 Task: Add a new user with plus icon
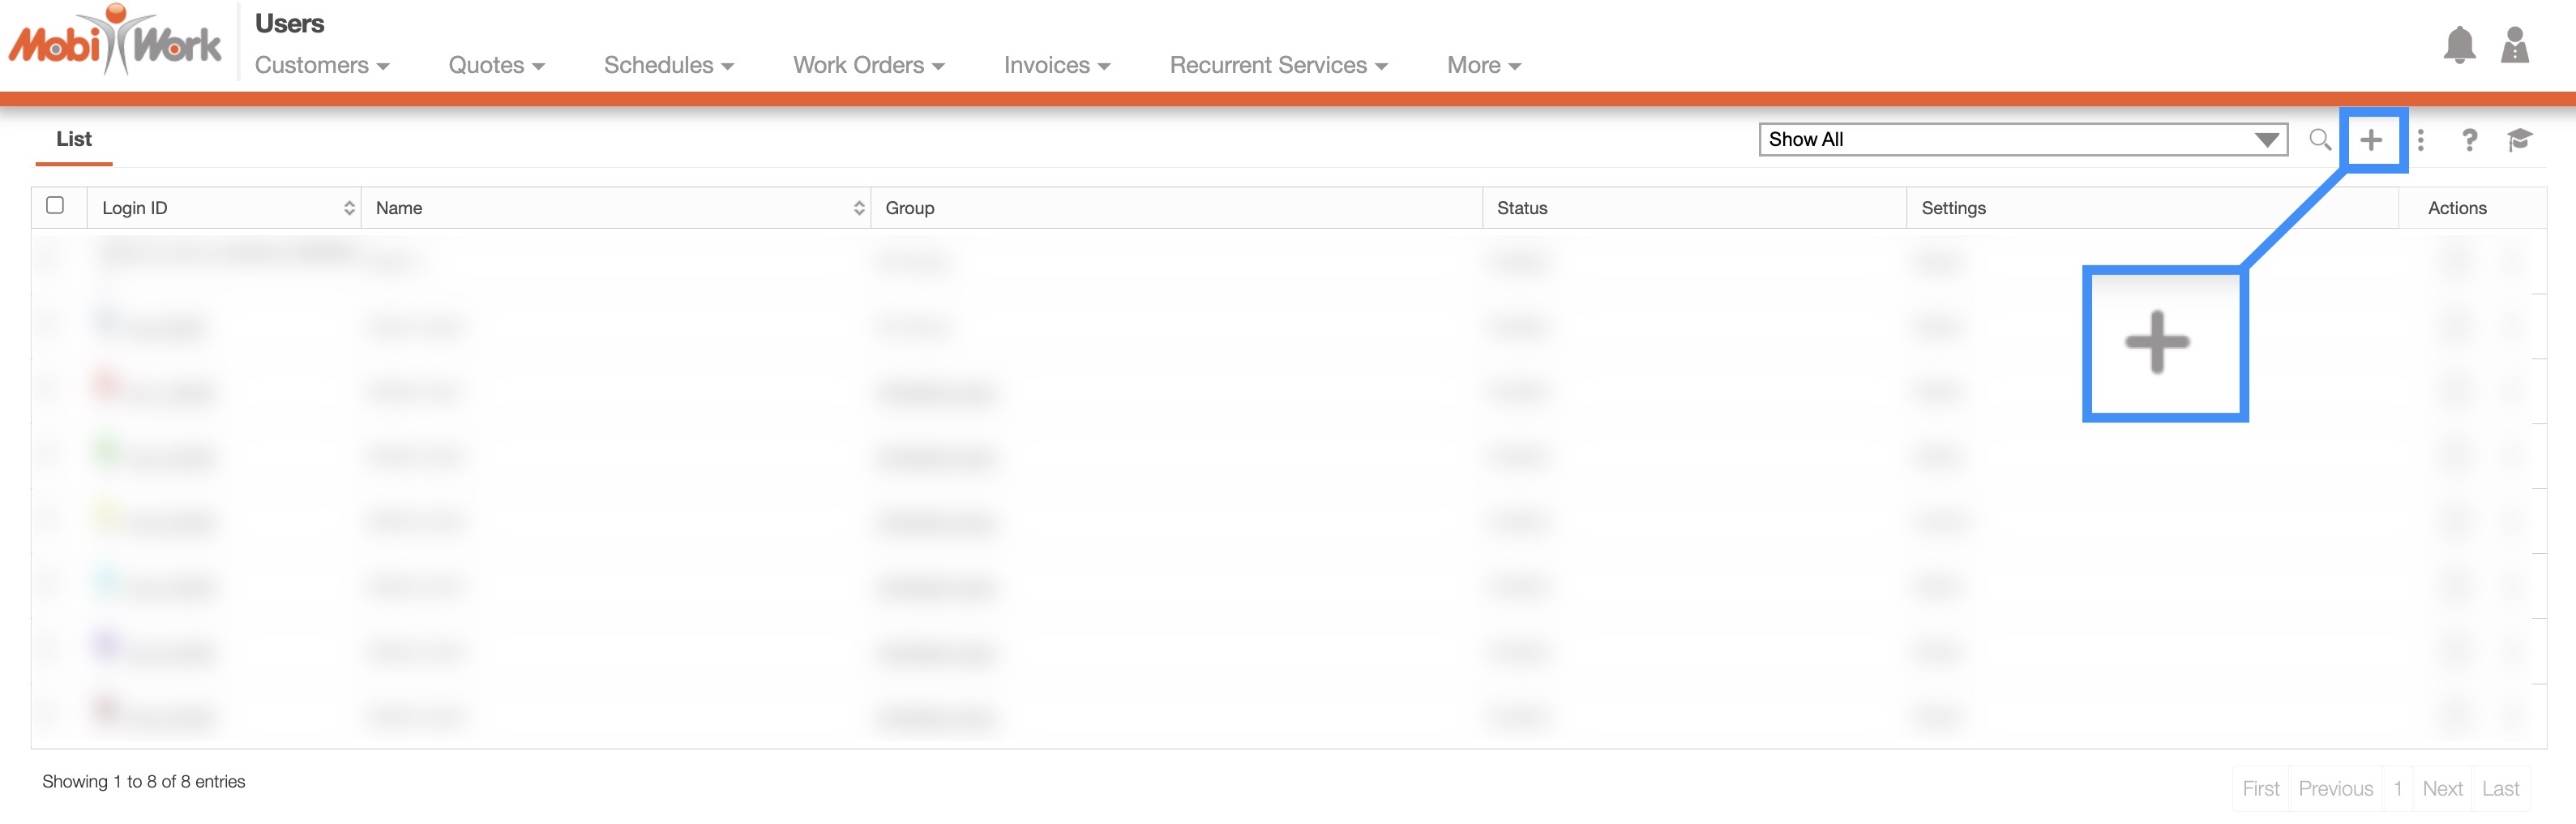(x=2371, y=140)
